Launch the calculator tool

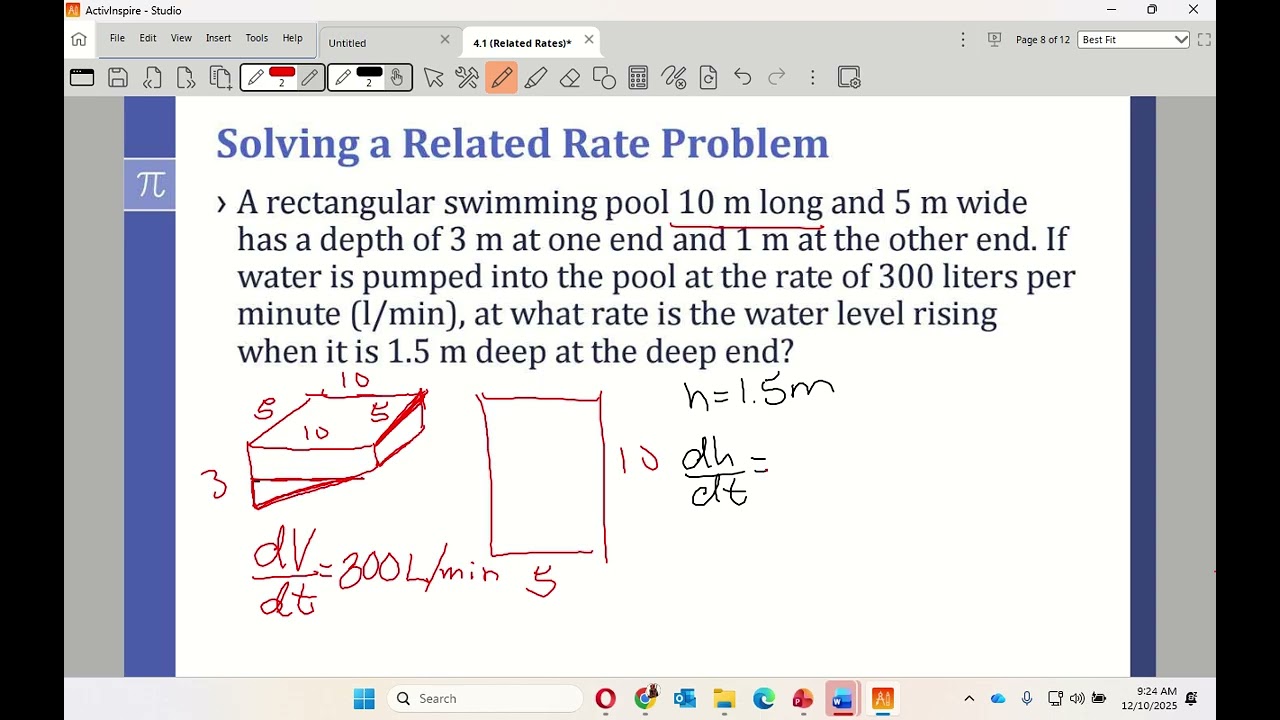click(638, 78)
